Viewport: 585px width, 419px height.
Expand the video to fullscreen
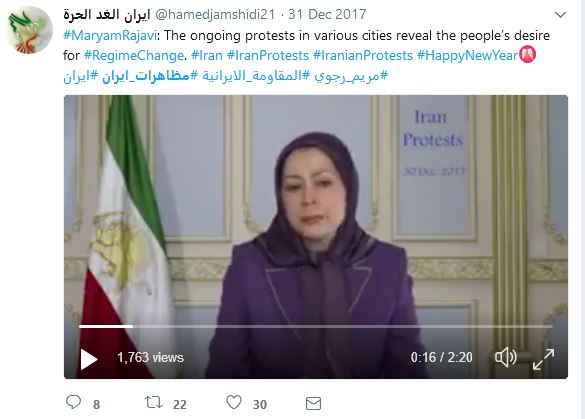[x=544, y=359]
